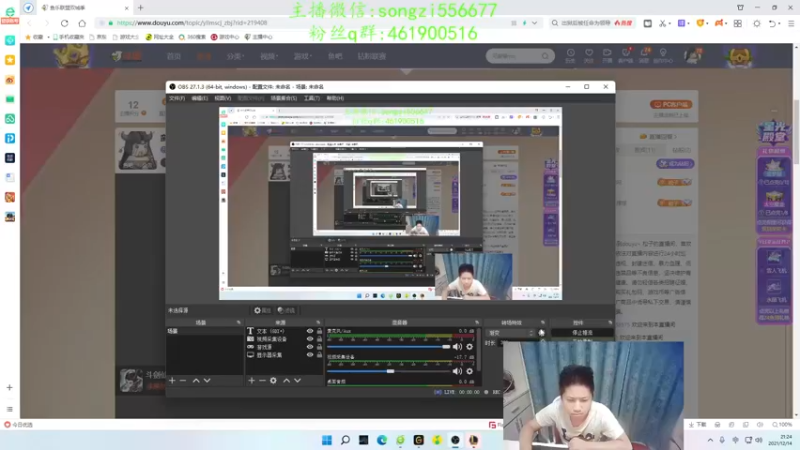Open 网址大全 bookmark
Image resolution: width=800 pixels, height=450 pixels.
pyautogui.click(x=160, y=37)
